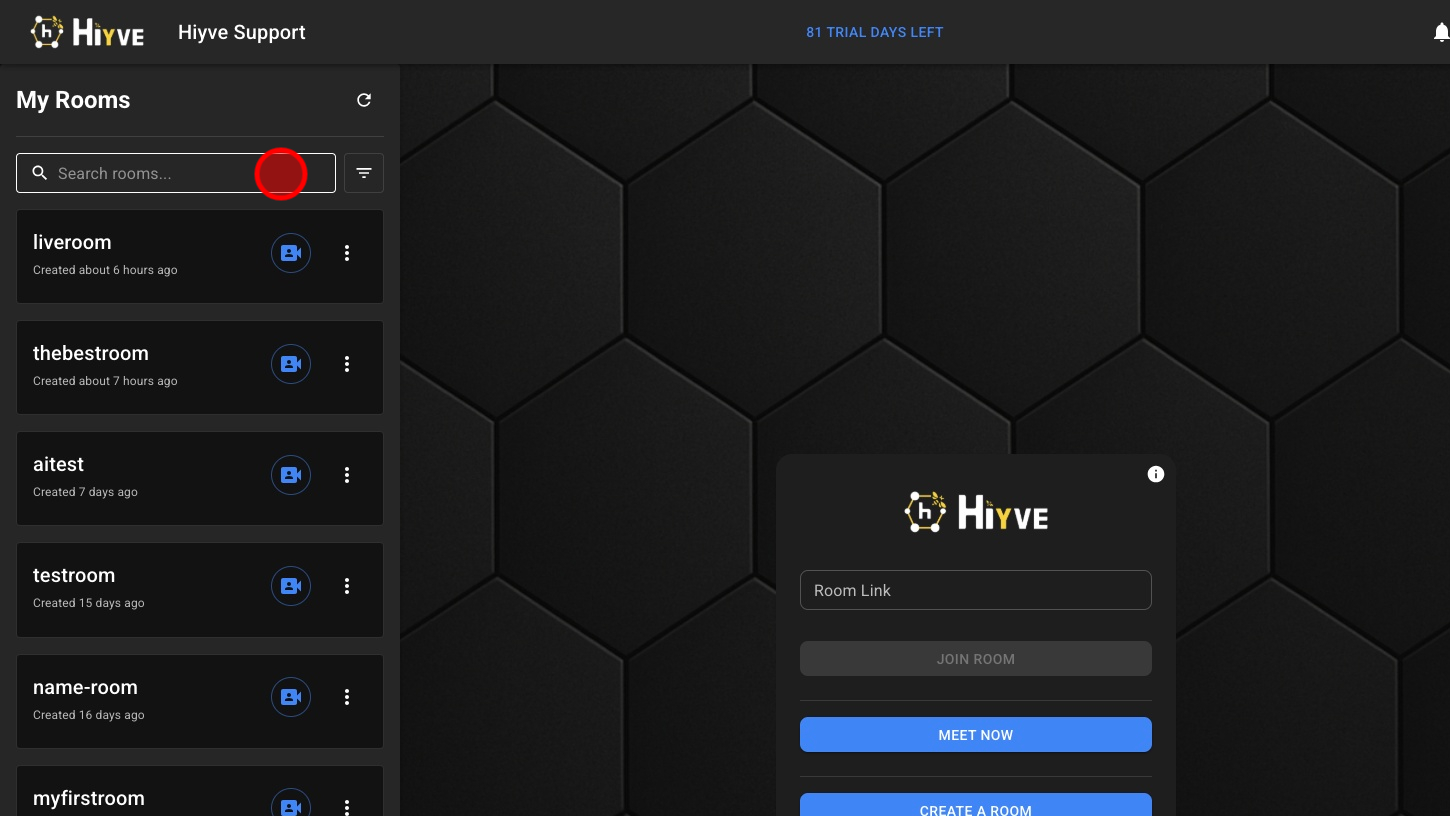Open testroom's kebab menu
The width and height of the screenshot is (1450, 816).
(347, 586)
